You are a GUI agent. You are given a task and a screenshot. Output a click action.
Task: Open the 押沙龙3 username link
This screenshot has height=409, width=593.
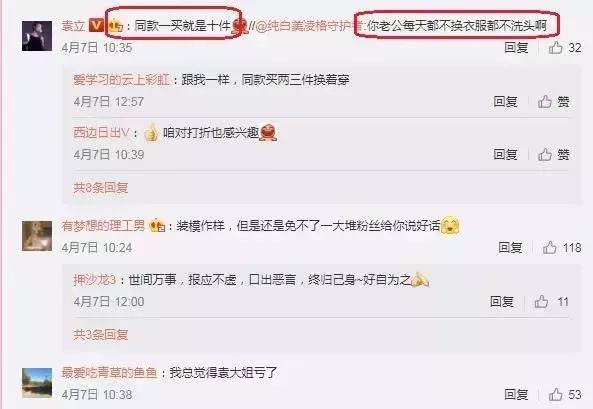[x=95, y=280]
